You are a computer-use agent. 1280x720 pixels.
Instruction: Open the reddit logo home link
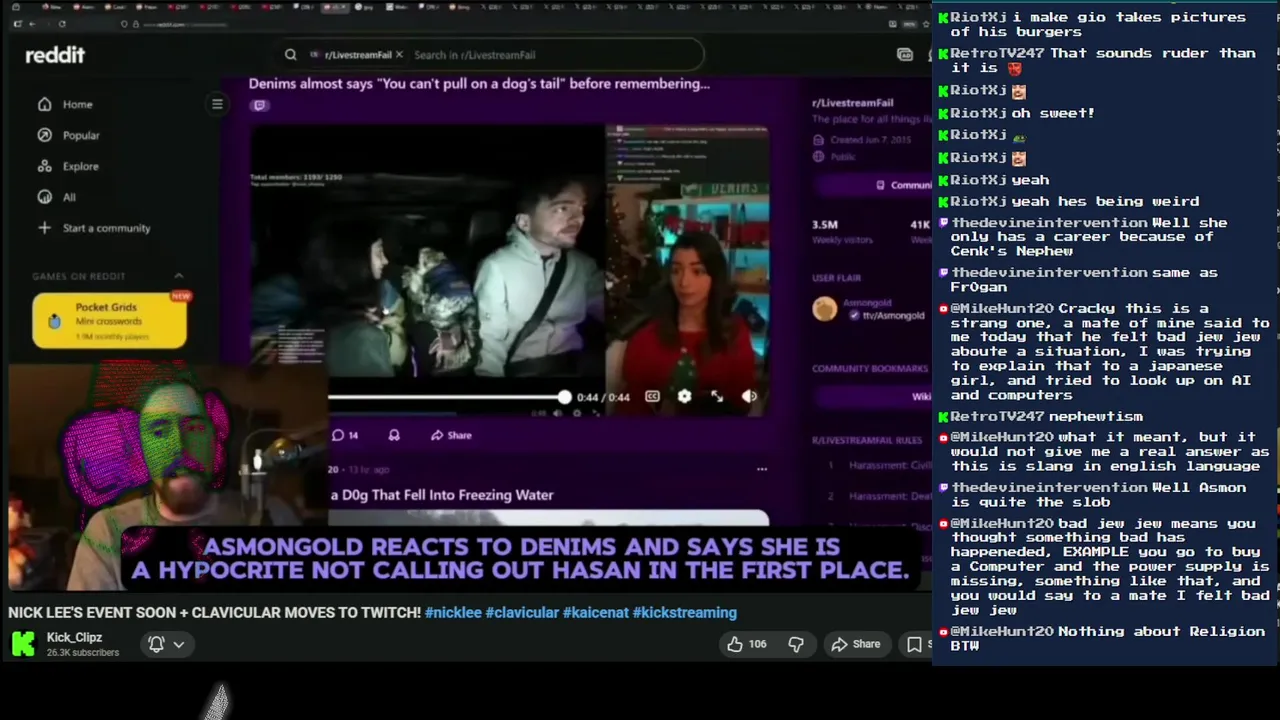coord(55,55)
